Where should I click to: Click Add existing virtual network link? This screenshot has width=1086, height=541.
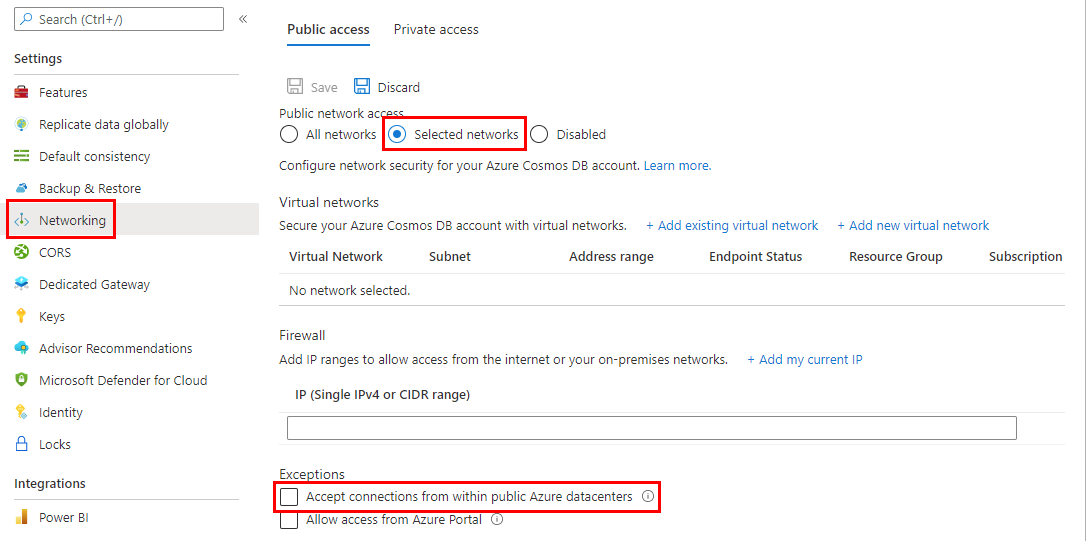point(732,226)
